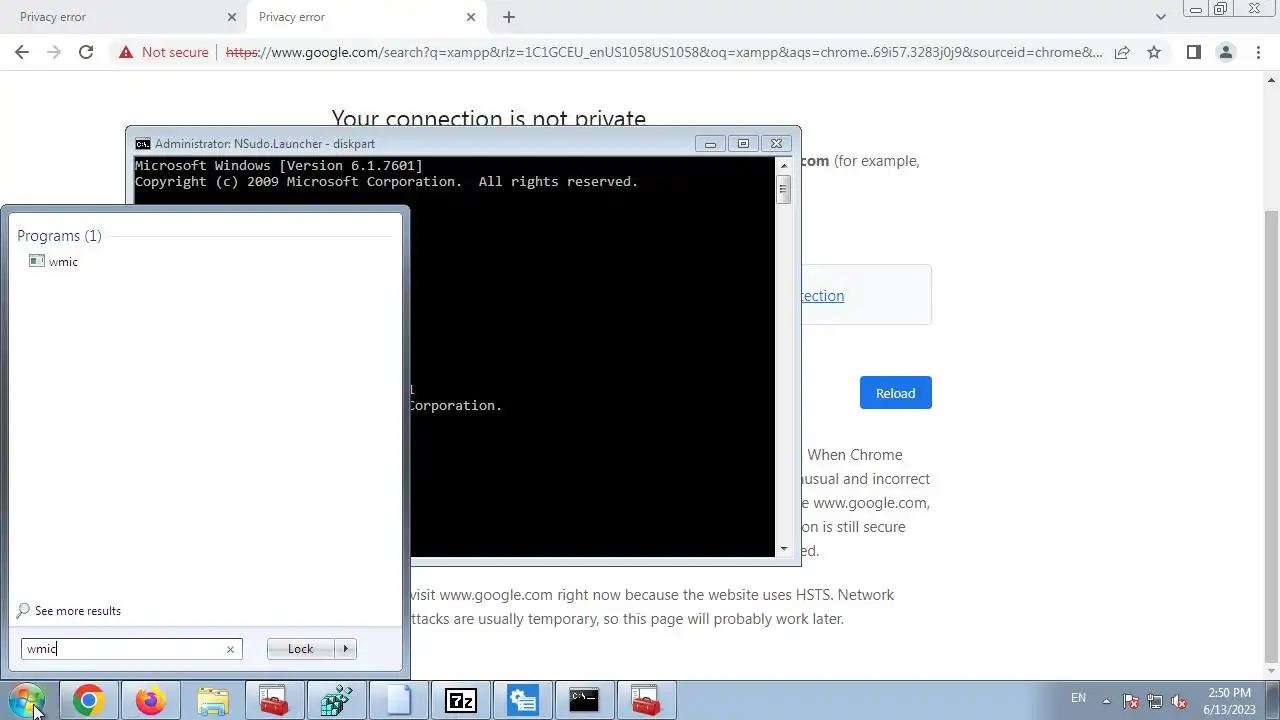Close the first Privacy error tab
1280x720 pixels.
point(232,17)
